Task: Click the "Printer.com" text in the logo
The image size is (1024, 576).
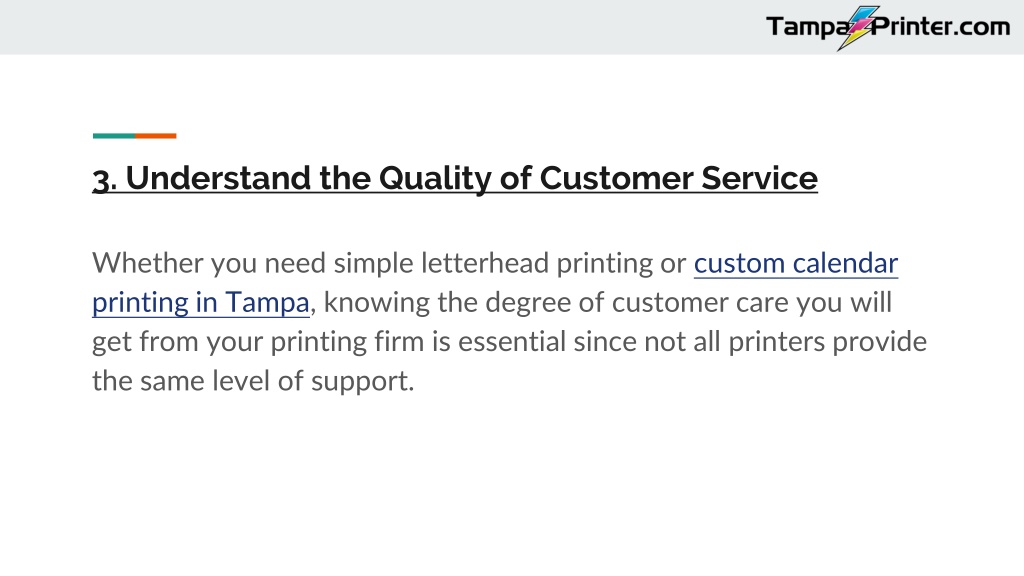Action: coord(941,27)
